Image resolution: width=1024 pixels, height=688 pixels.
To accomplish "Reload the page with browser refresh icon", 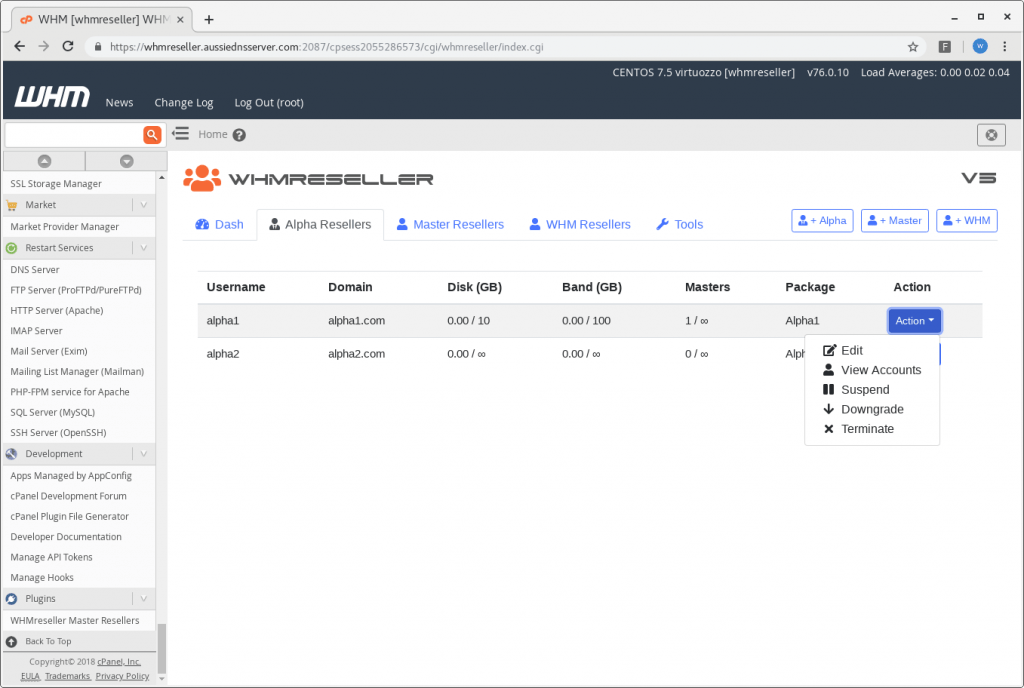I will [x=68, y=46].
